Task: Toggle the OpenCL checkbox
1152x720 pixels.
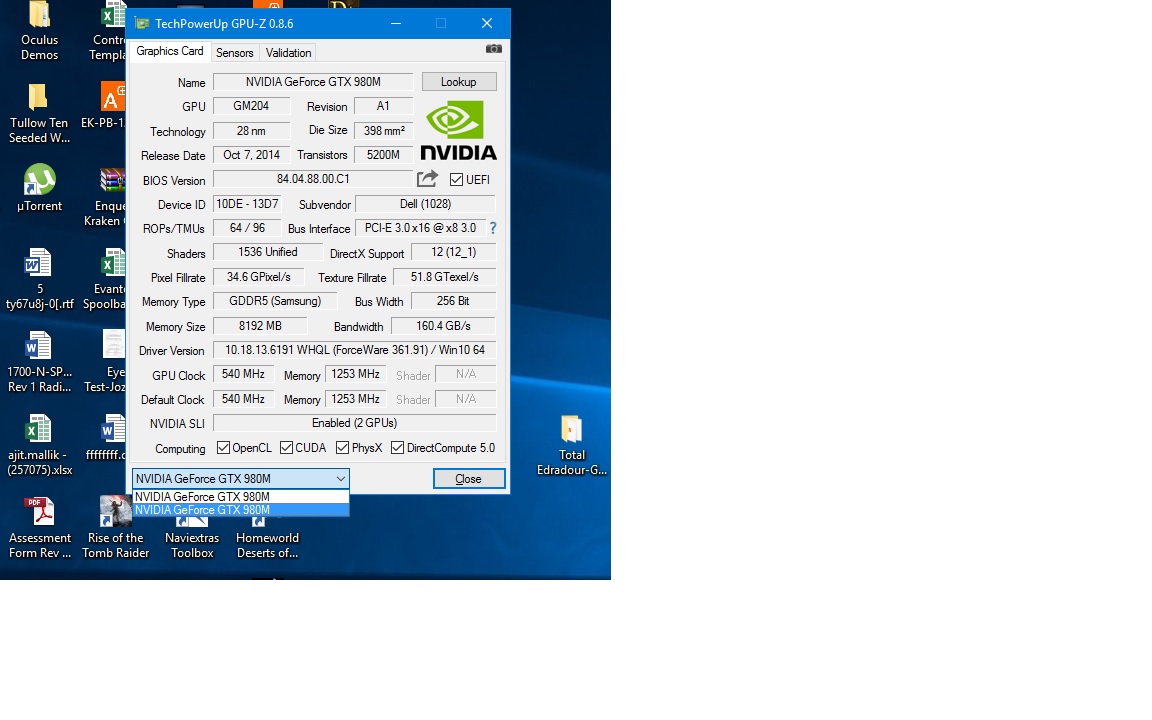Action: click(x=223, y=447)
